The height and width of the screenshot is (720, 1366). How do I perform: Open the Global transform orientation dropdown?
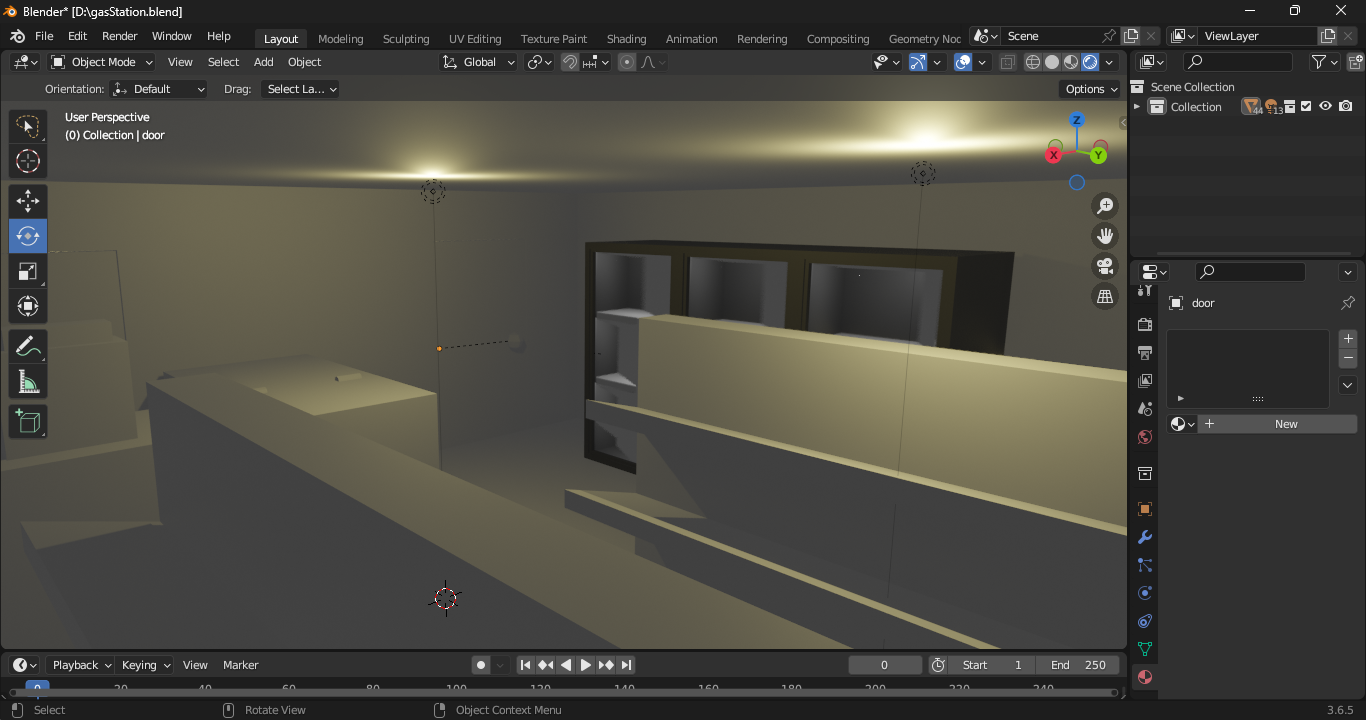[479, 62]
